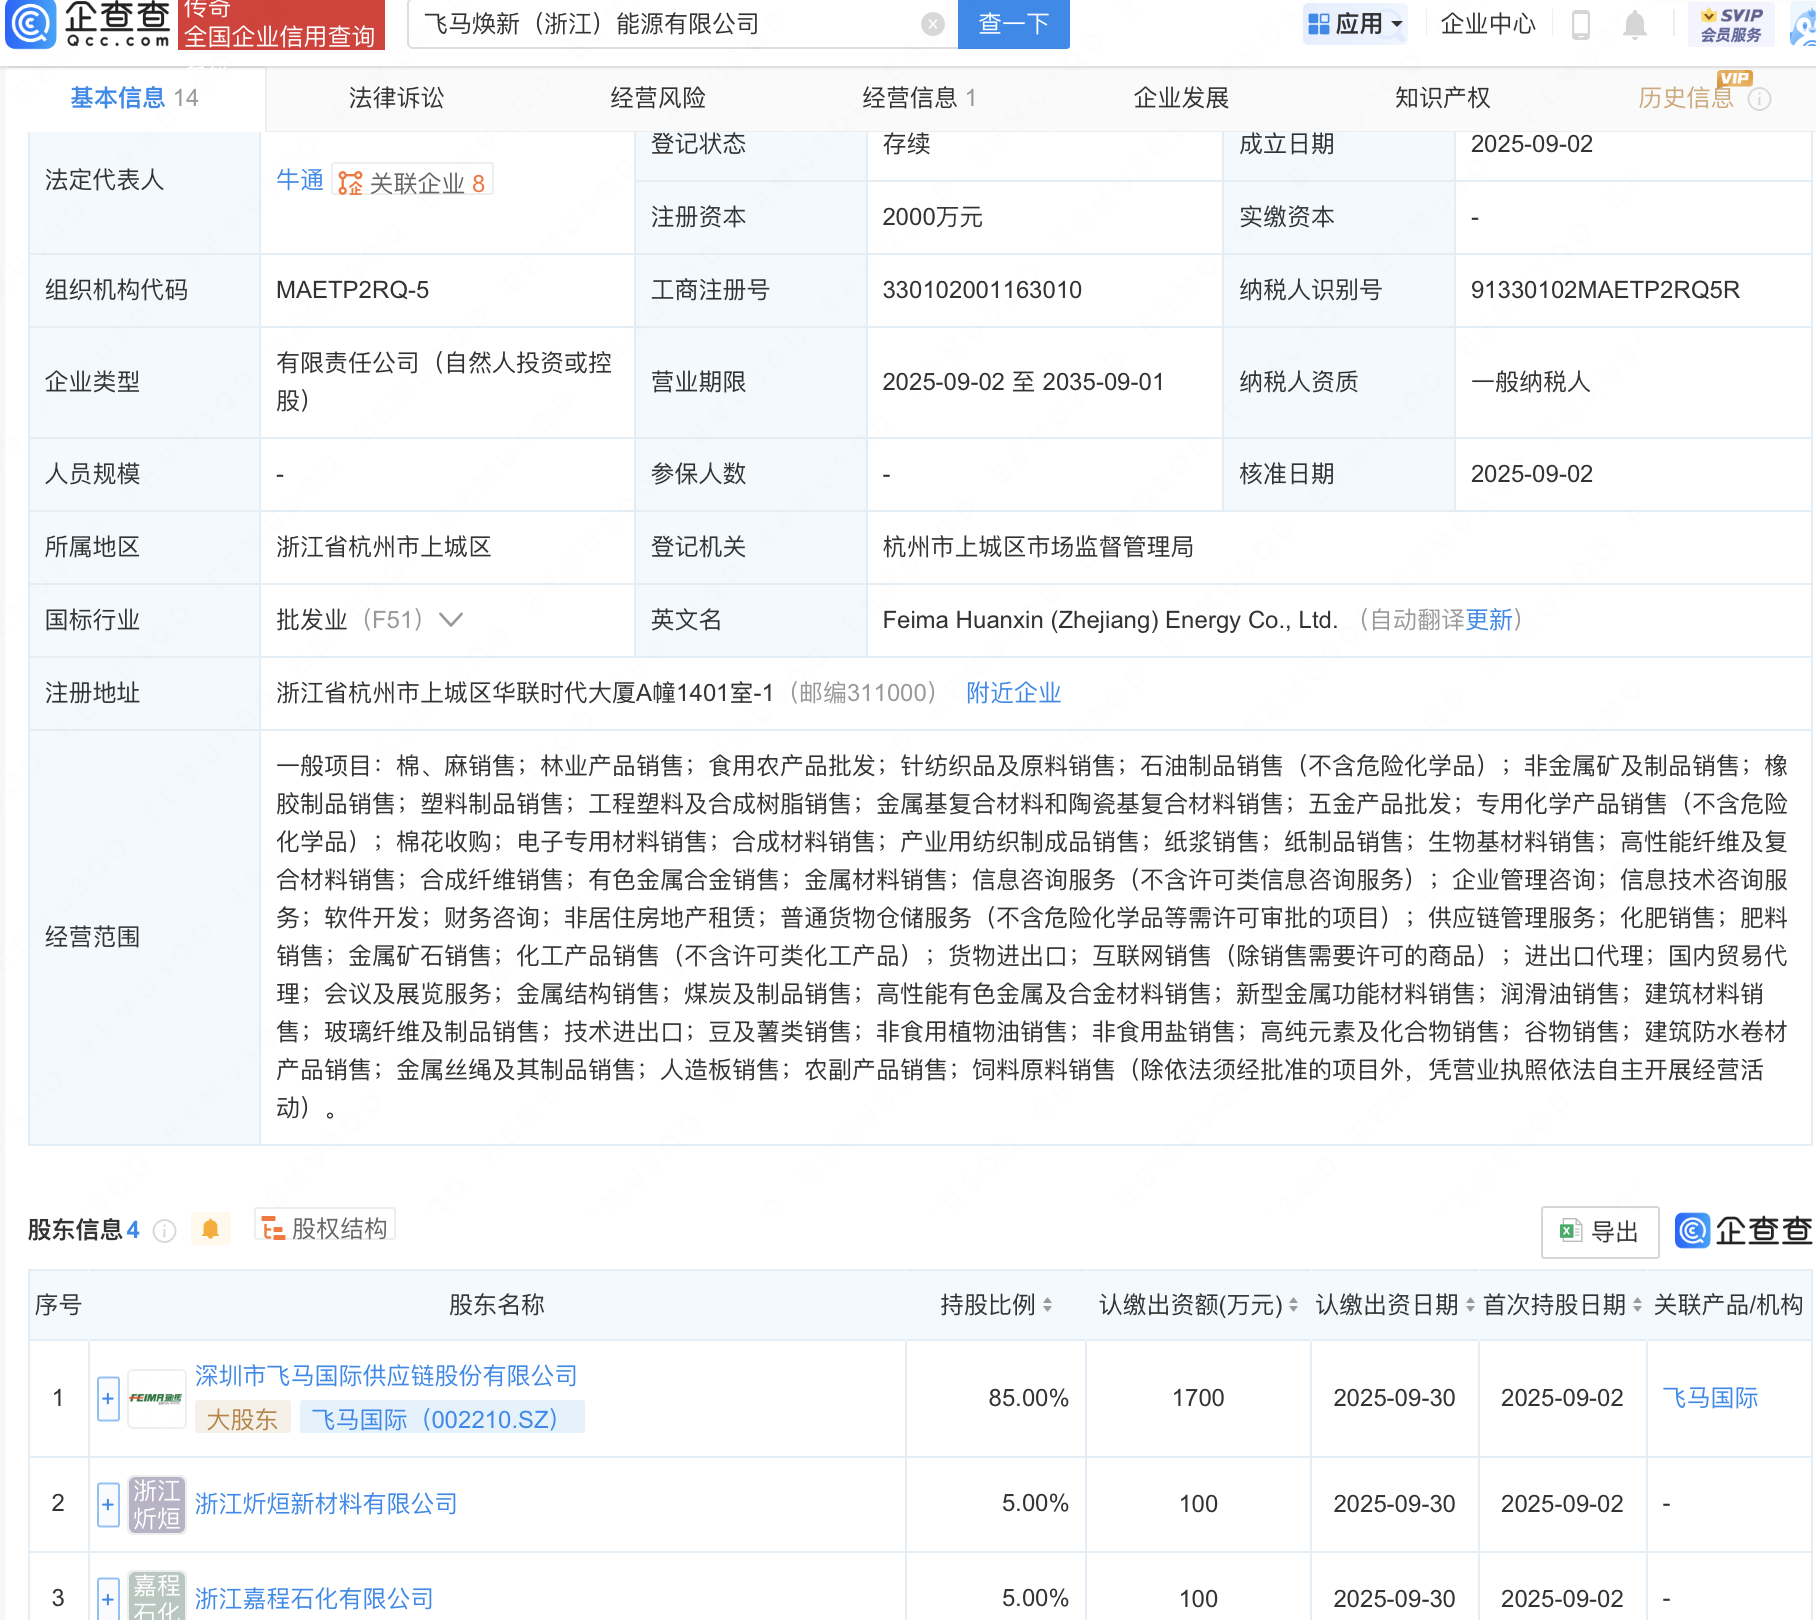Open SVIP member services badge

(x=1731, y=24)
